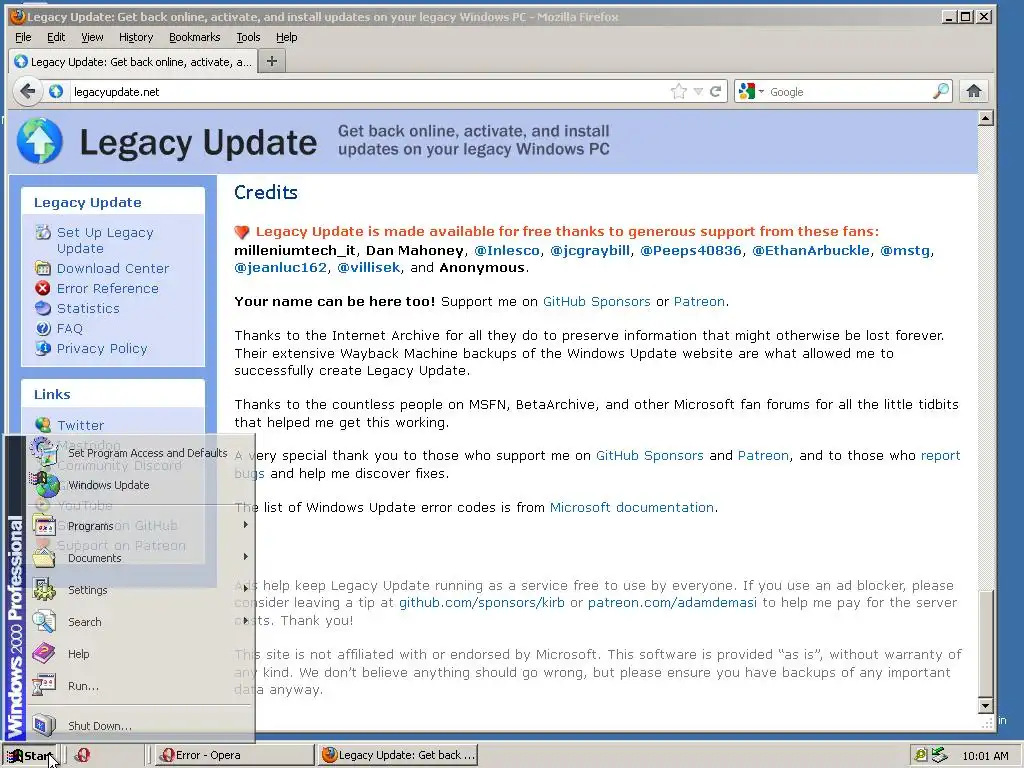The height and width of the screenshot is (768, 1024).
Task: Visit the @Inlesco supporter link
Action: coord(507,251)
